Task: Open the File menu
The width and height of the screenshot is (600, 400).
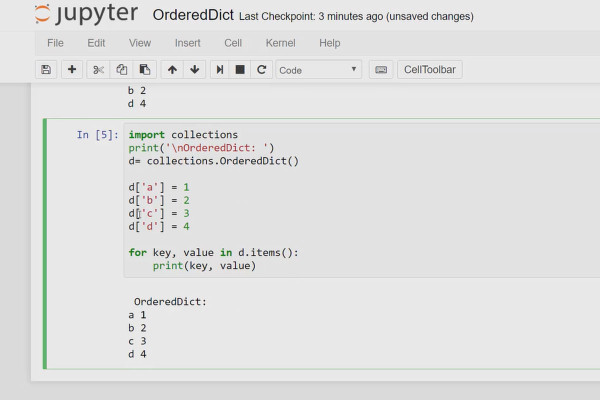Action: tap(55, 43)
